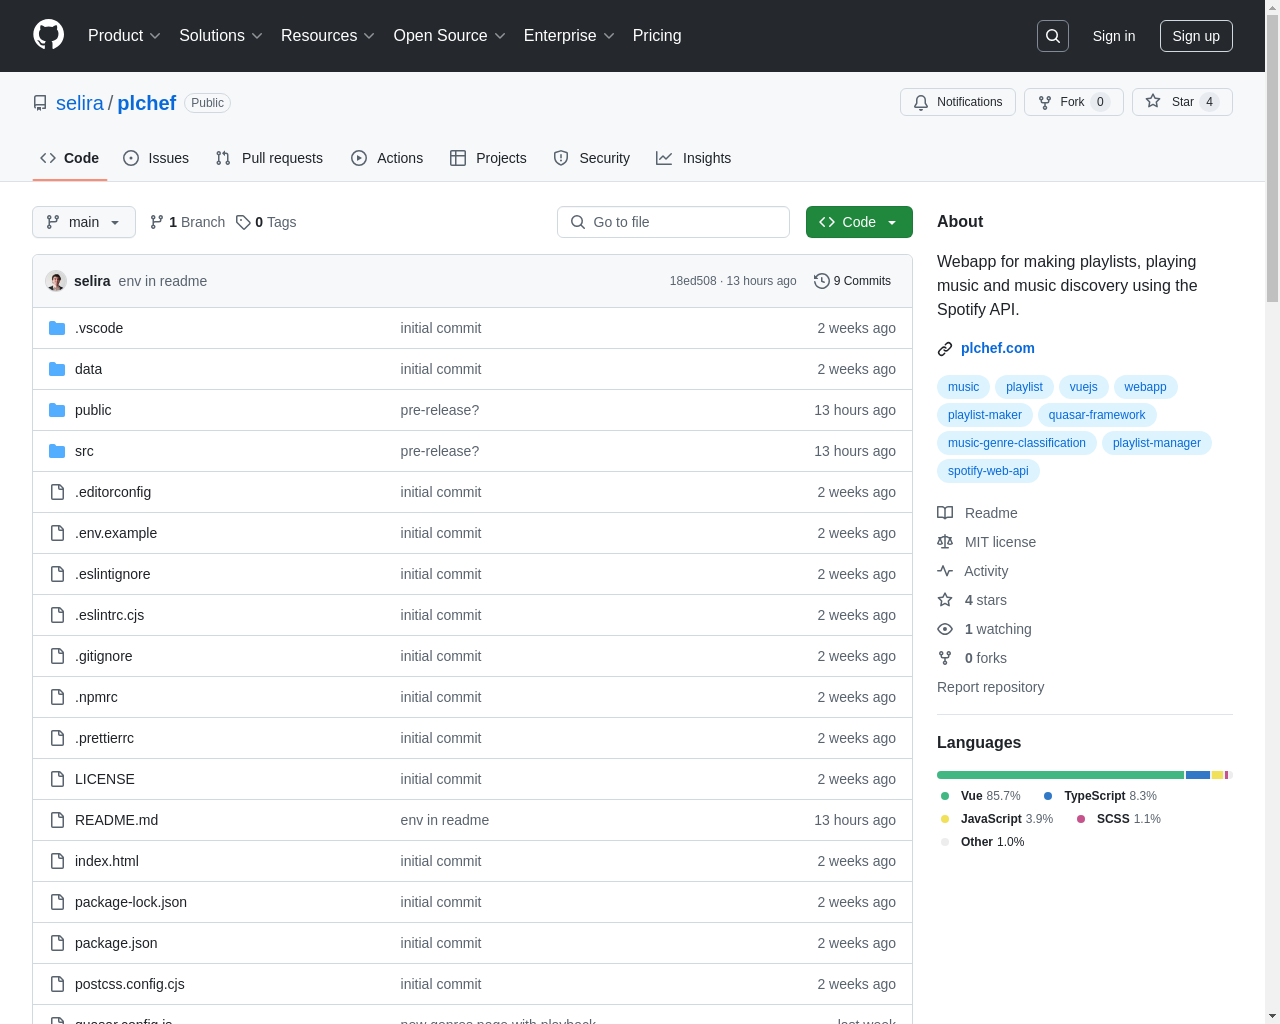Click the Notifications bell button
Image resolution: width=1280 pixels, height=1024 pixels.
click(x=958, y=102)
